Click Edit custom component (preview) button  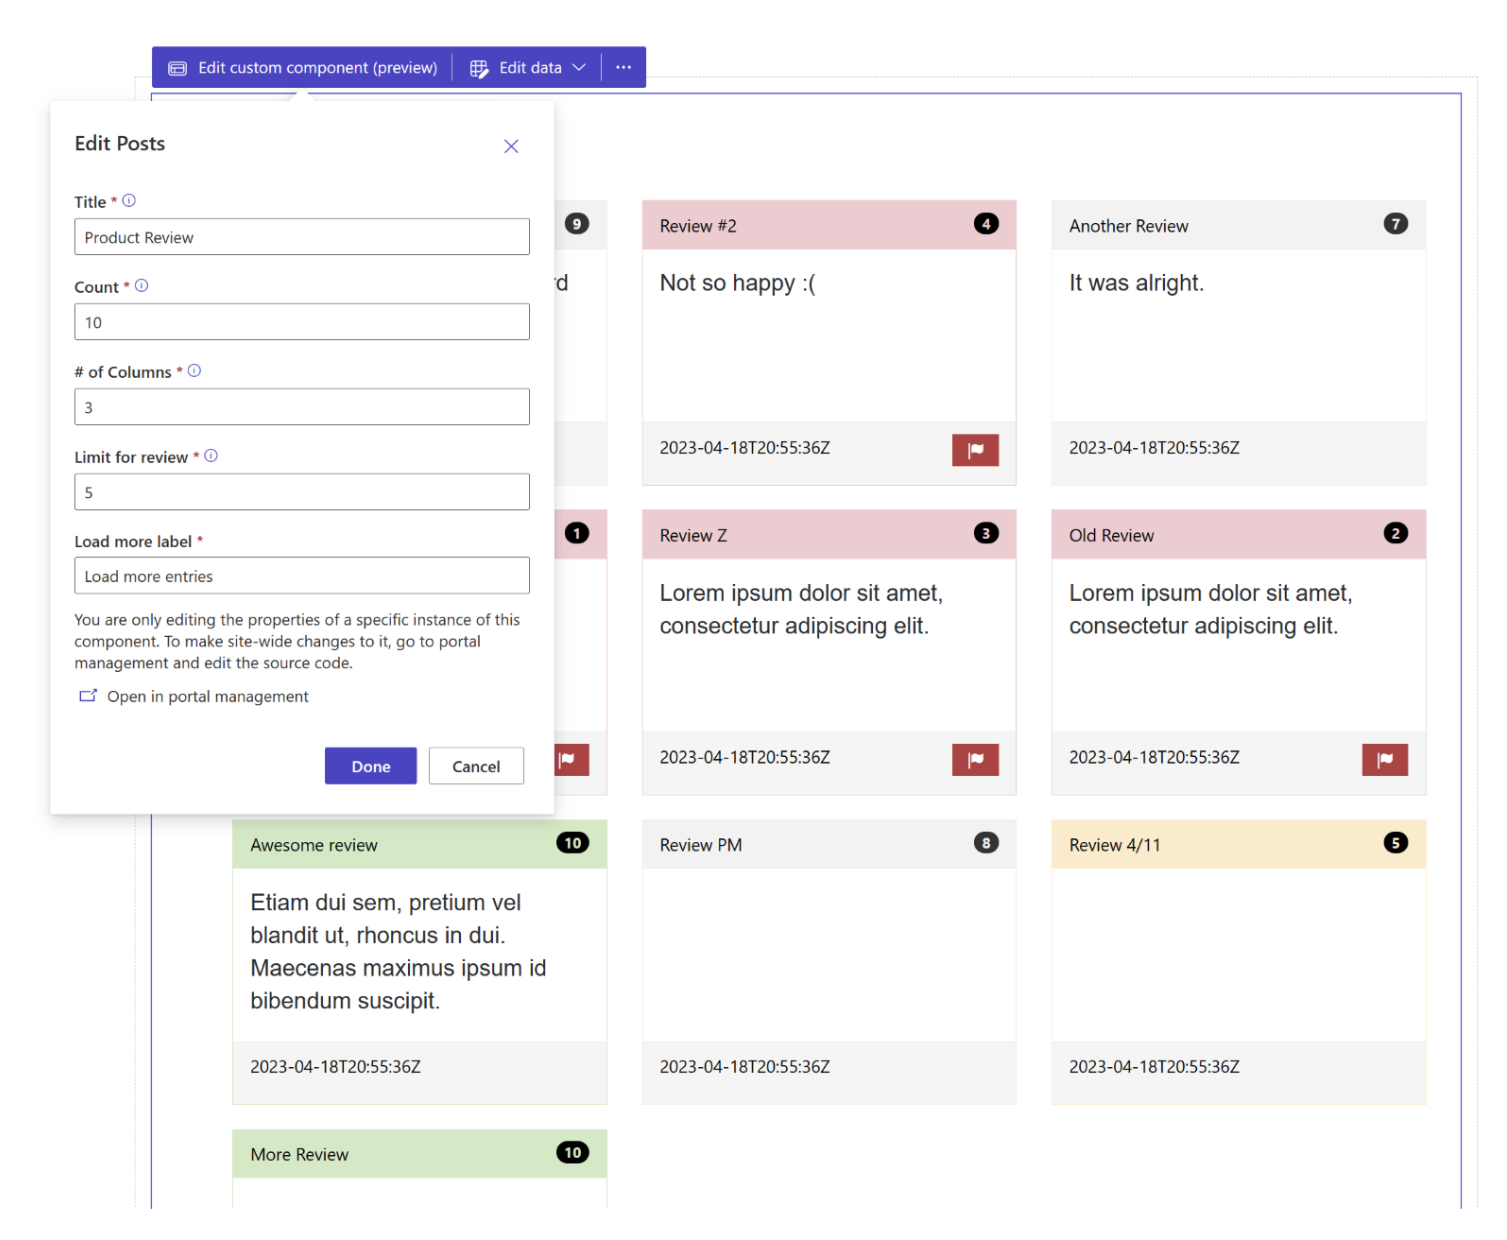pos(303,68)
